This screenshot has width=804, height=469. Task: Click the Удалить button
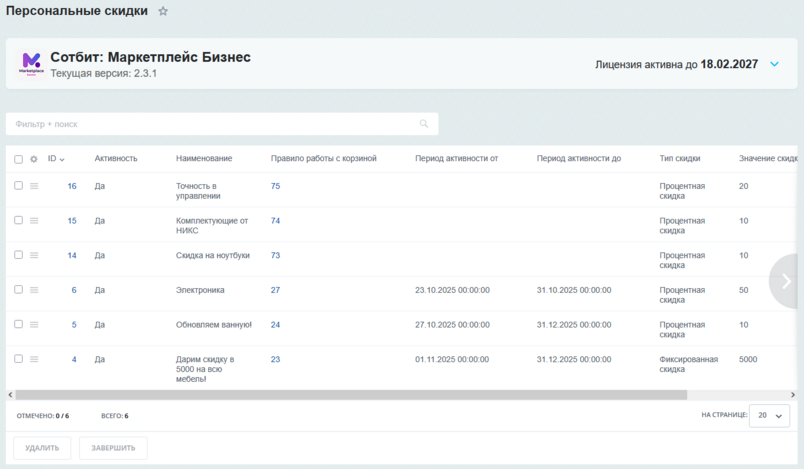coord(42,448)
